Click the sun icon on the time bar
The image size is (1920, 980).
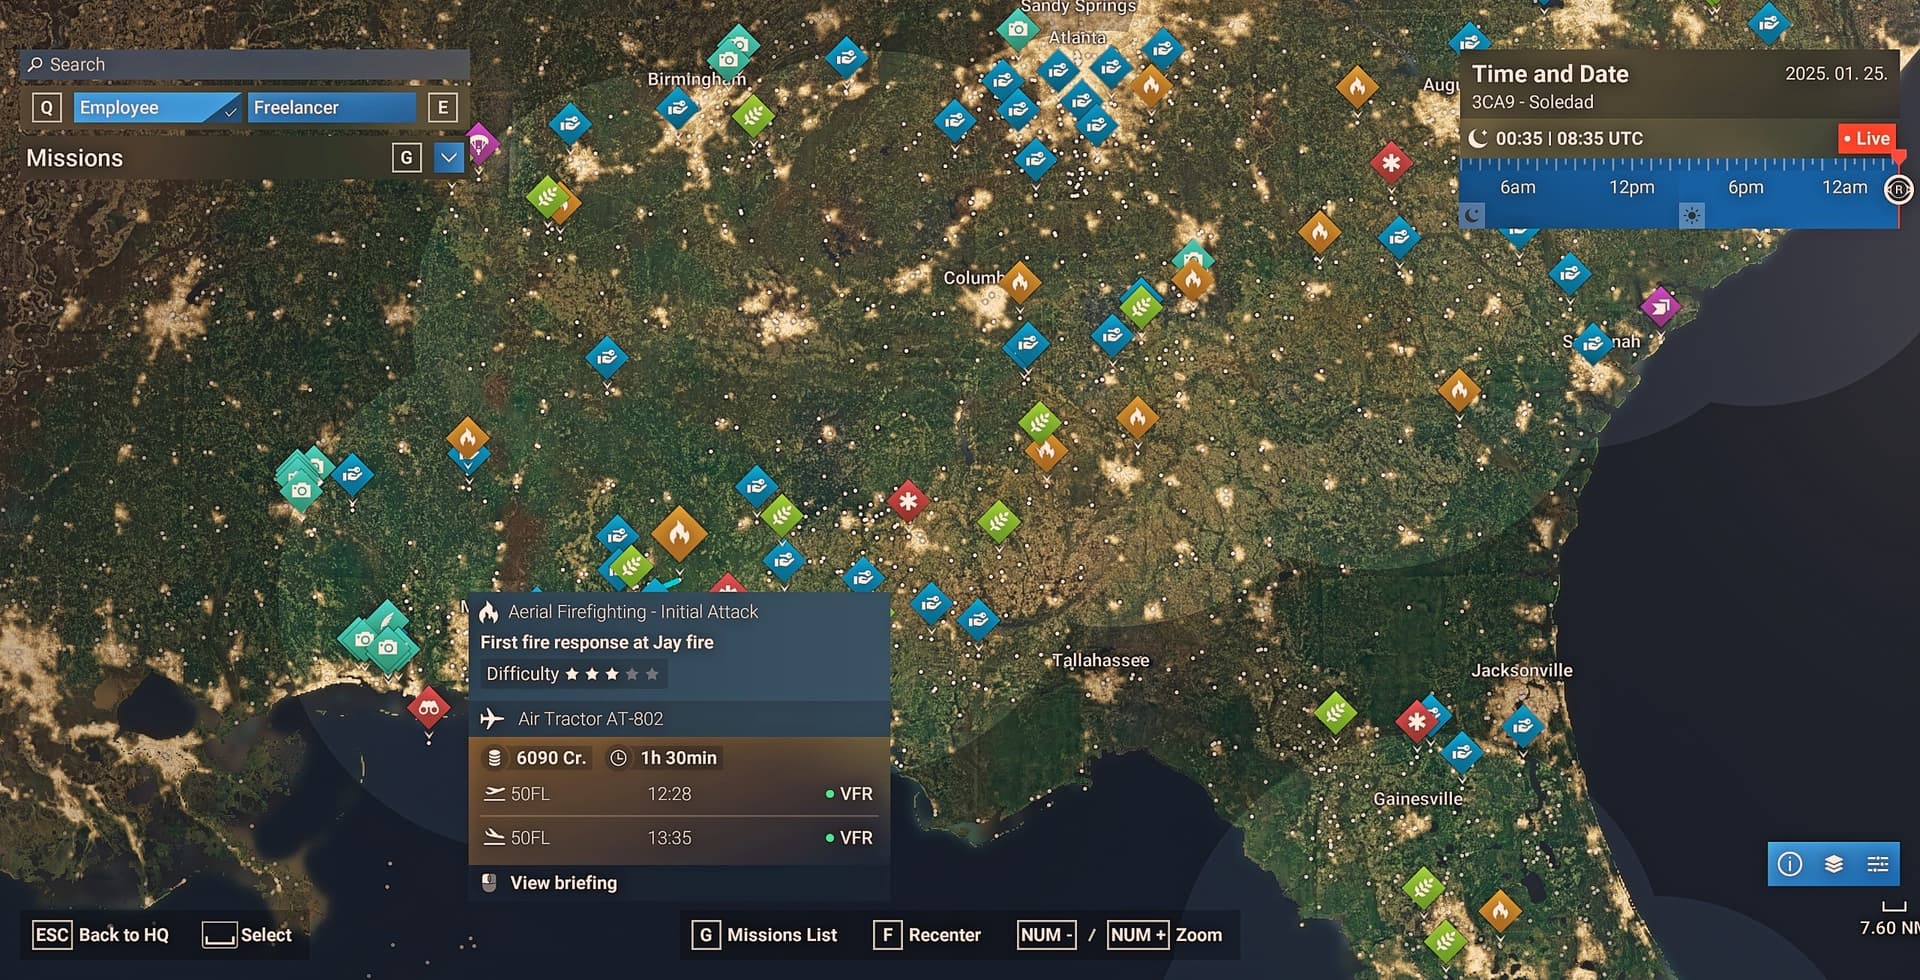(1691, 215)
